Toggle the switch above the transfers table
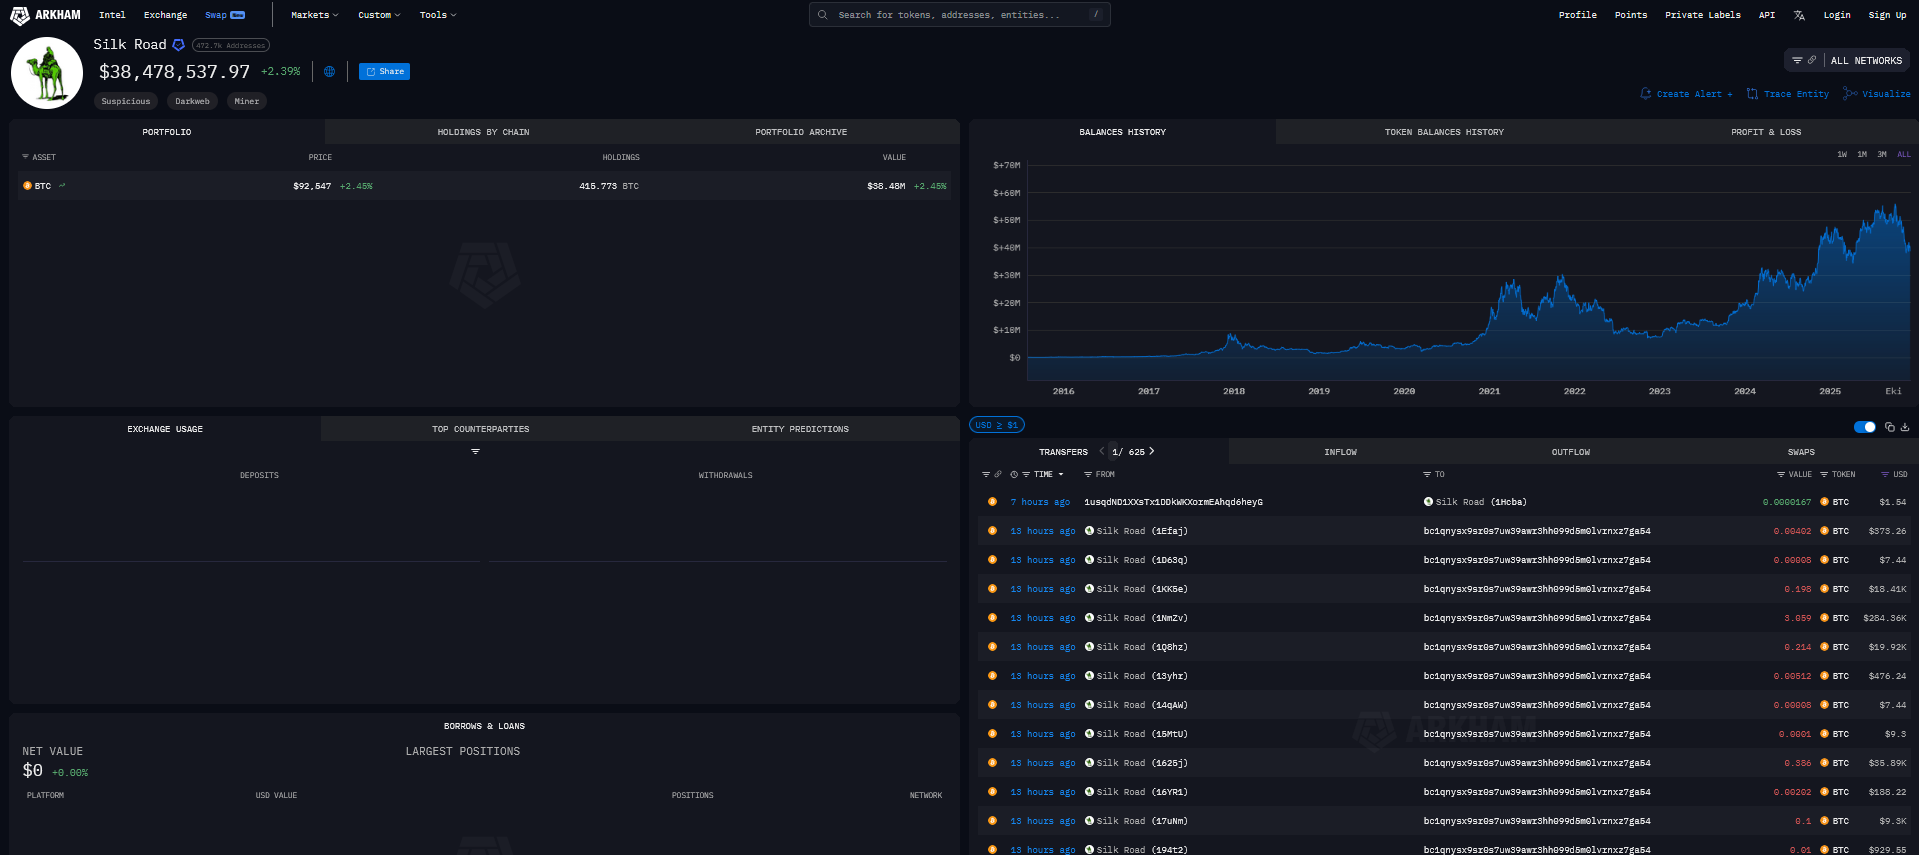The height and width of the screenshot is (855, 1919). pyautogui.click(x=1864, y=427)
